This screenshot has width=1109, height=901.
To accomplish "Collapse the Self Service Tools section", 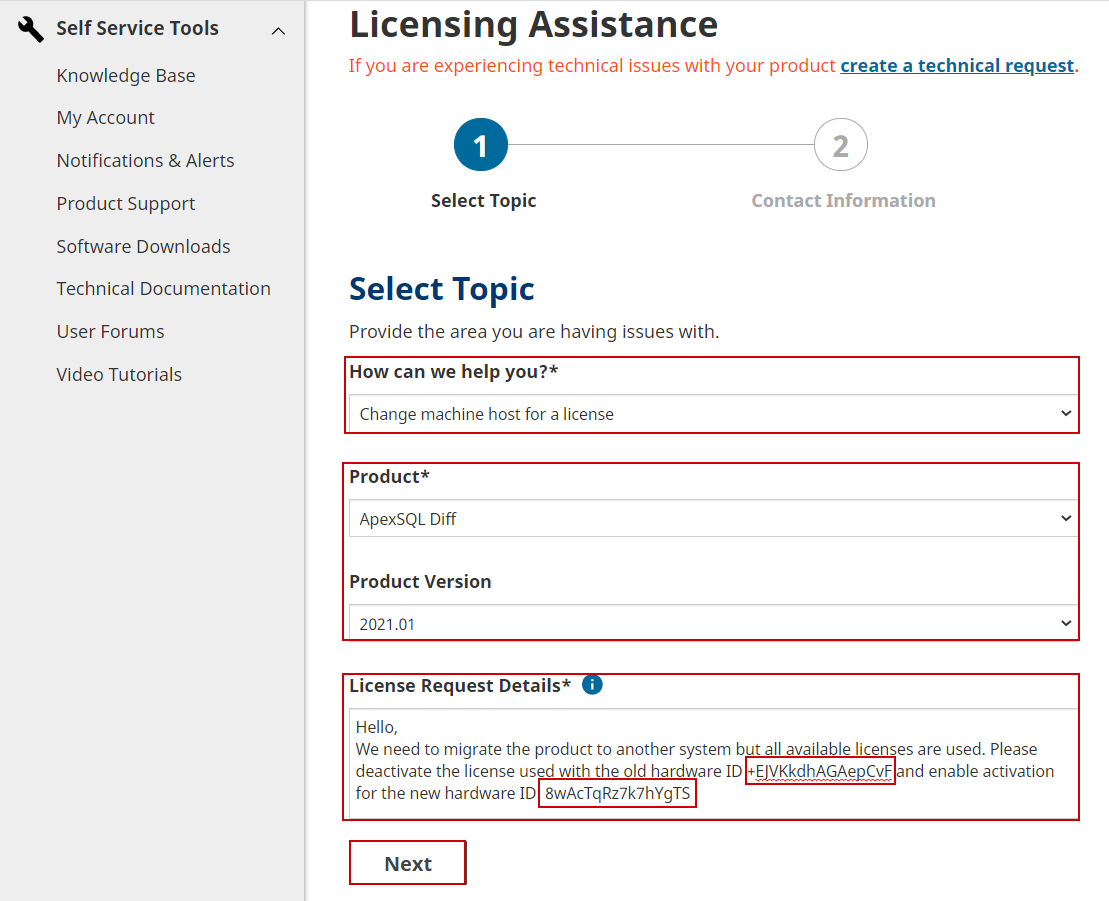I will (x=279, y=31).
